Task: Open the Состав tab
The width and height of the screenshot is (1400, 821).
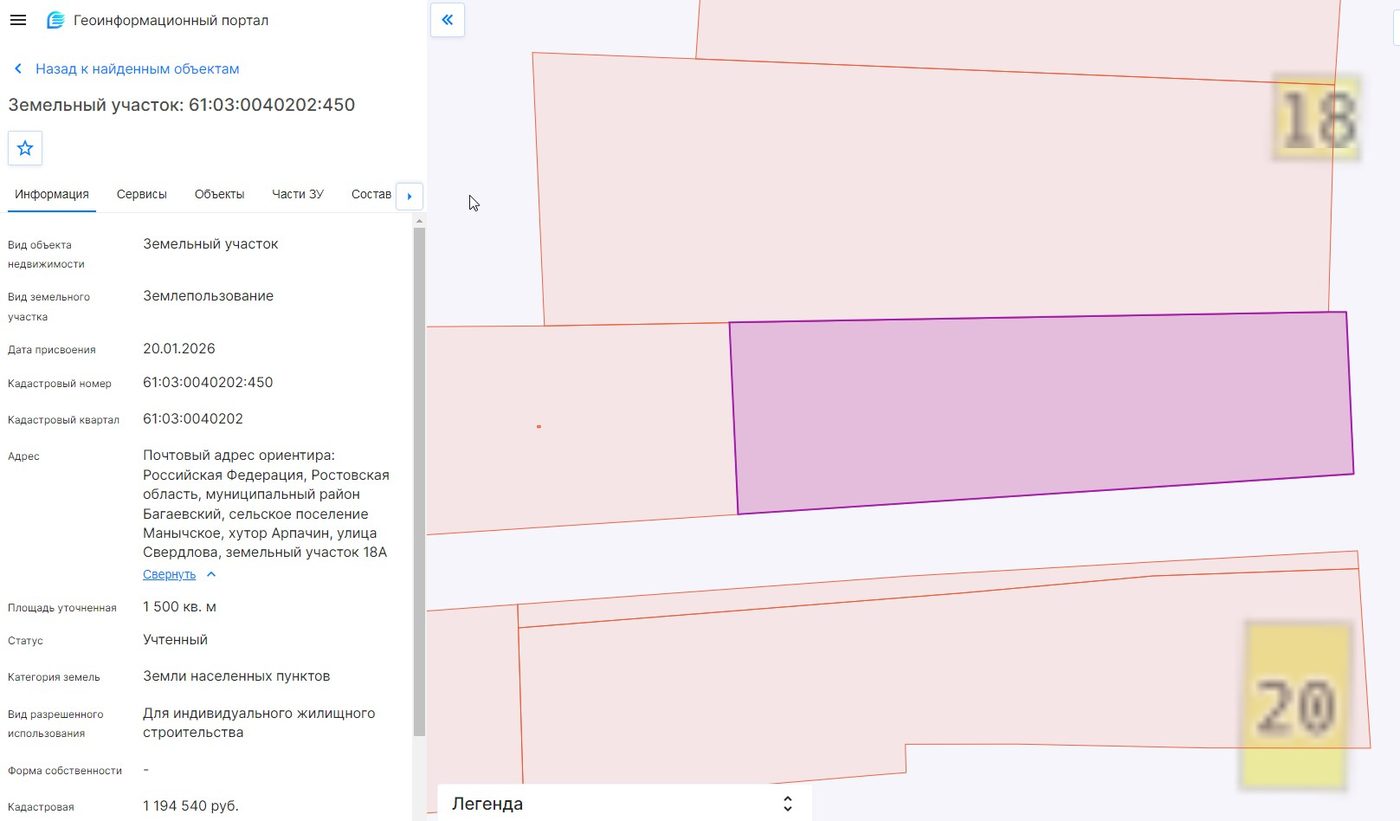Action: 371,194
